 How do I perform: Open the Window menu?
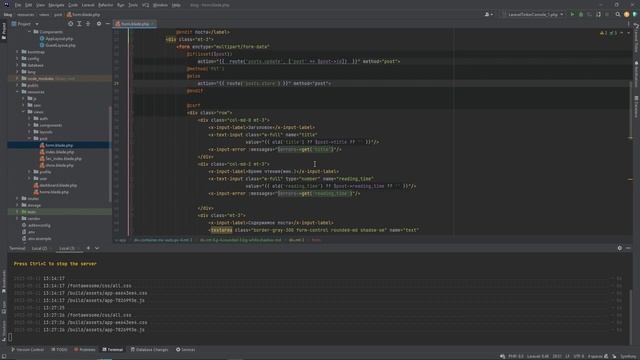tap(160, 5)
